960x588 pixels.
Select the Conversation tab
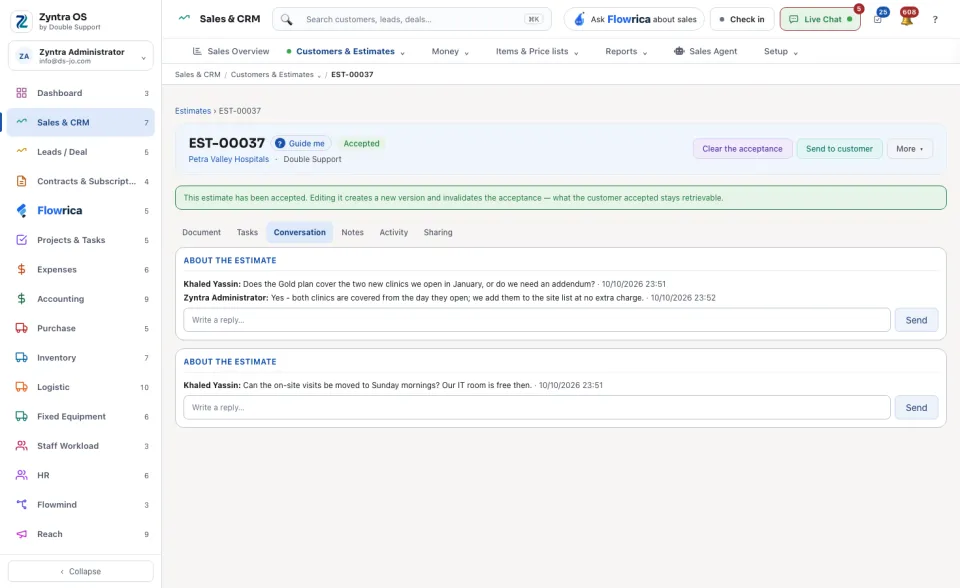299,232
